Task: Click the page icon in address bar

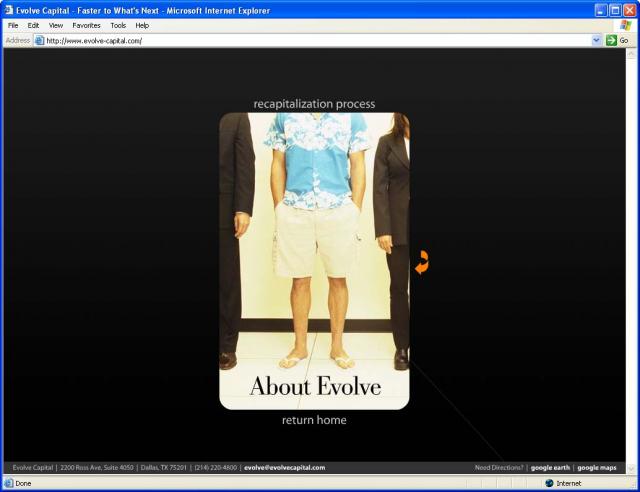Action: click(40, 41)
